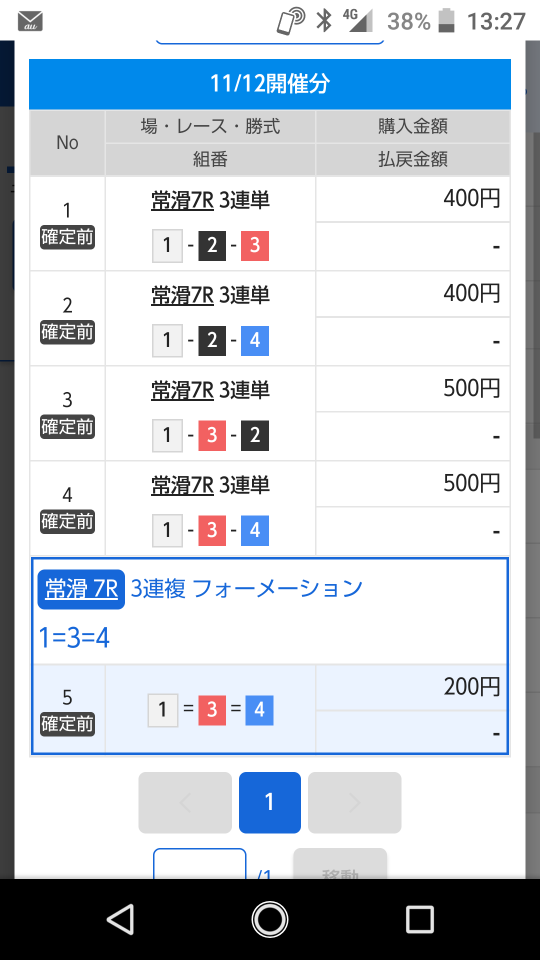Go to next page arrow button
This screenshot has height=960, width=540.
(354, 802)
